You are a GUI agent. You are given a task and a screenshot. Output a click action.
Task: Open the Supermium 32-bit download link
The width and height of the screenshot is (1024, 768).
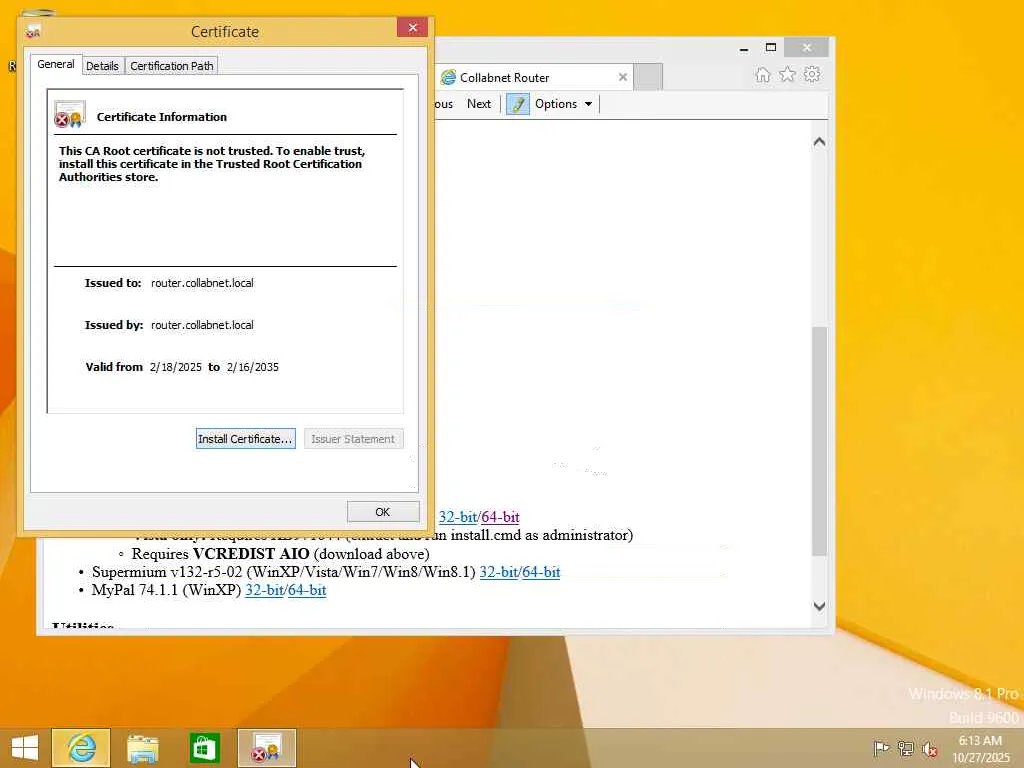pyautogui.click(x=499, y=572)
